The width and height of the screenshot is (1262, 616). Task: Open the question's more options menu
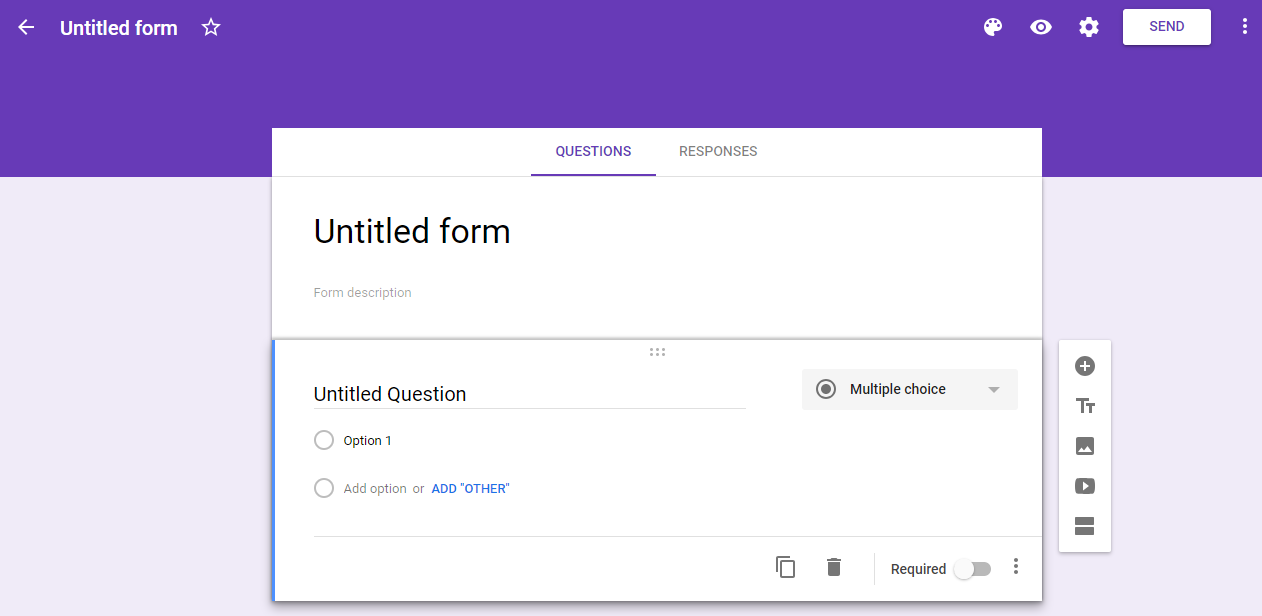coord(1016,567)
